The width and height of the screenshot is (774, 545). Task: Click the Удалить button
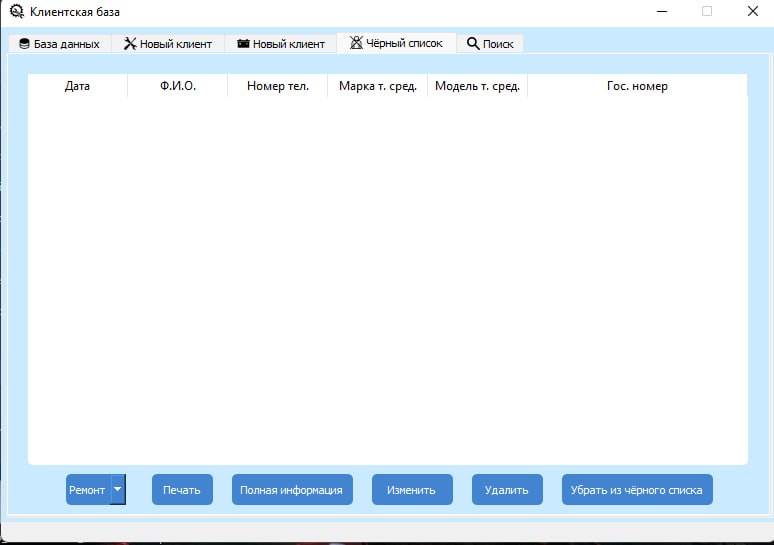(x=507, y=489)
